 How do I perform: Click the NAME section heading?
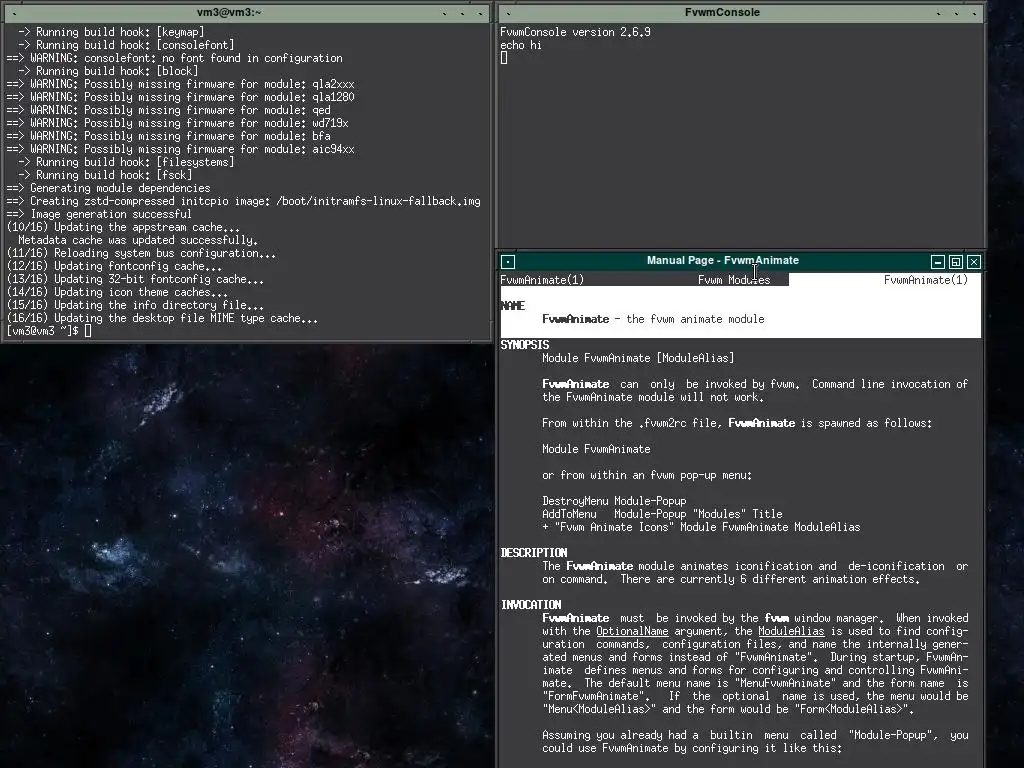point(513,306)
